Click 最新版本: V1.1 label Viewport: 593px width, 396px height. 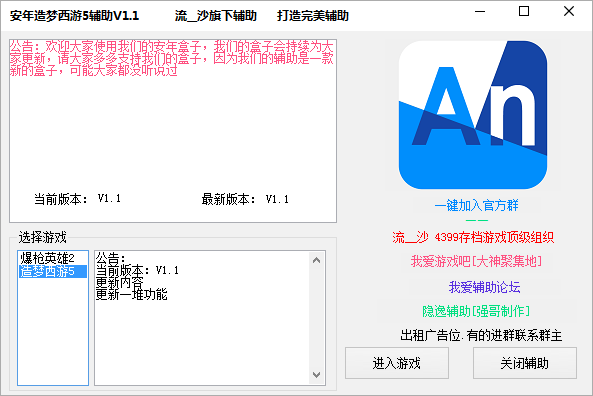245,199
